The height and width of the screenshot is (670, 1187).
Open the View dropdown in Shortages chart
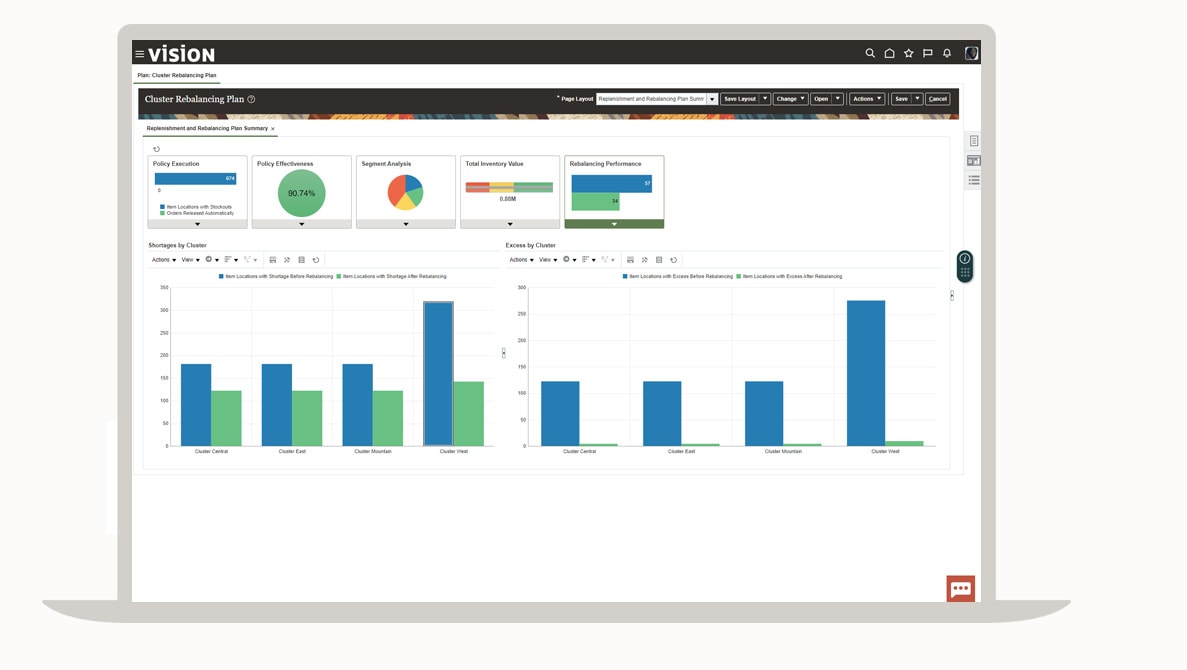(x=188, y=259)
